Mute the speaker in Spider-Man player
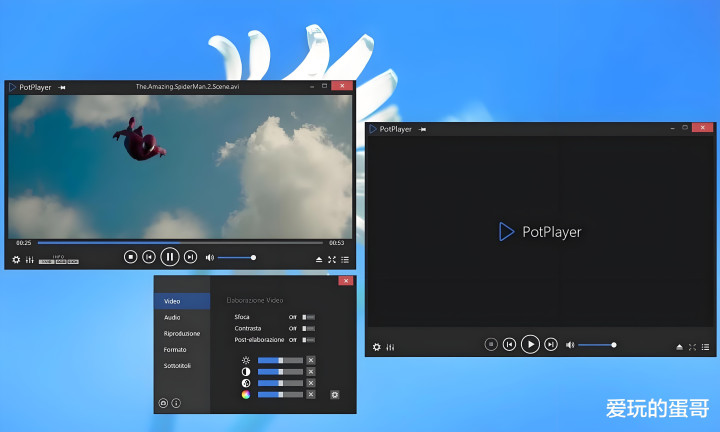The image size is (720, 432). click(210, 257)
